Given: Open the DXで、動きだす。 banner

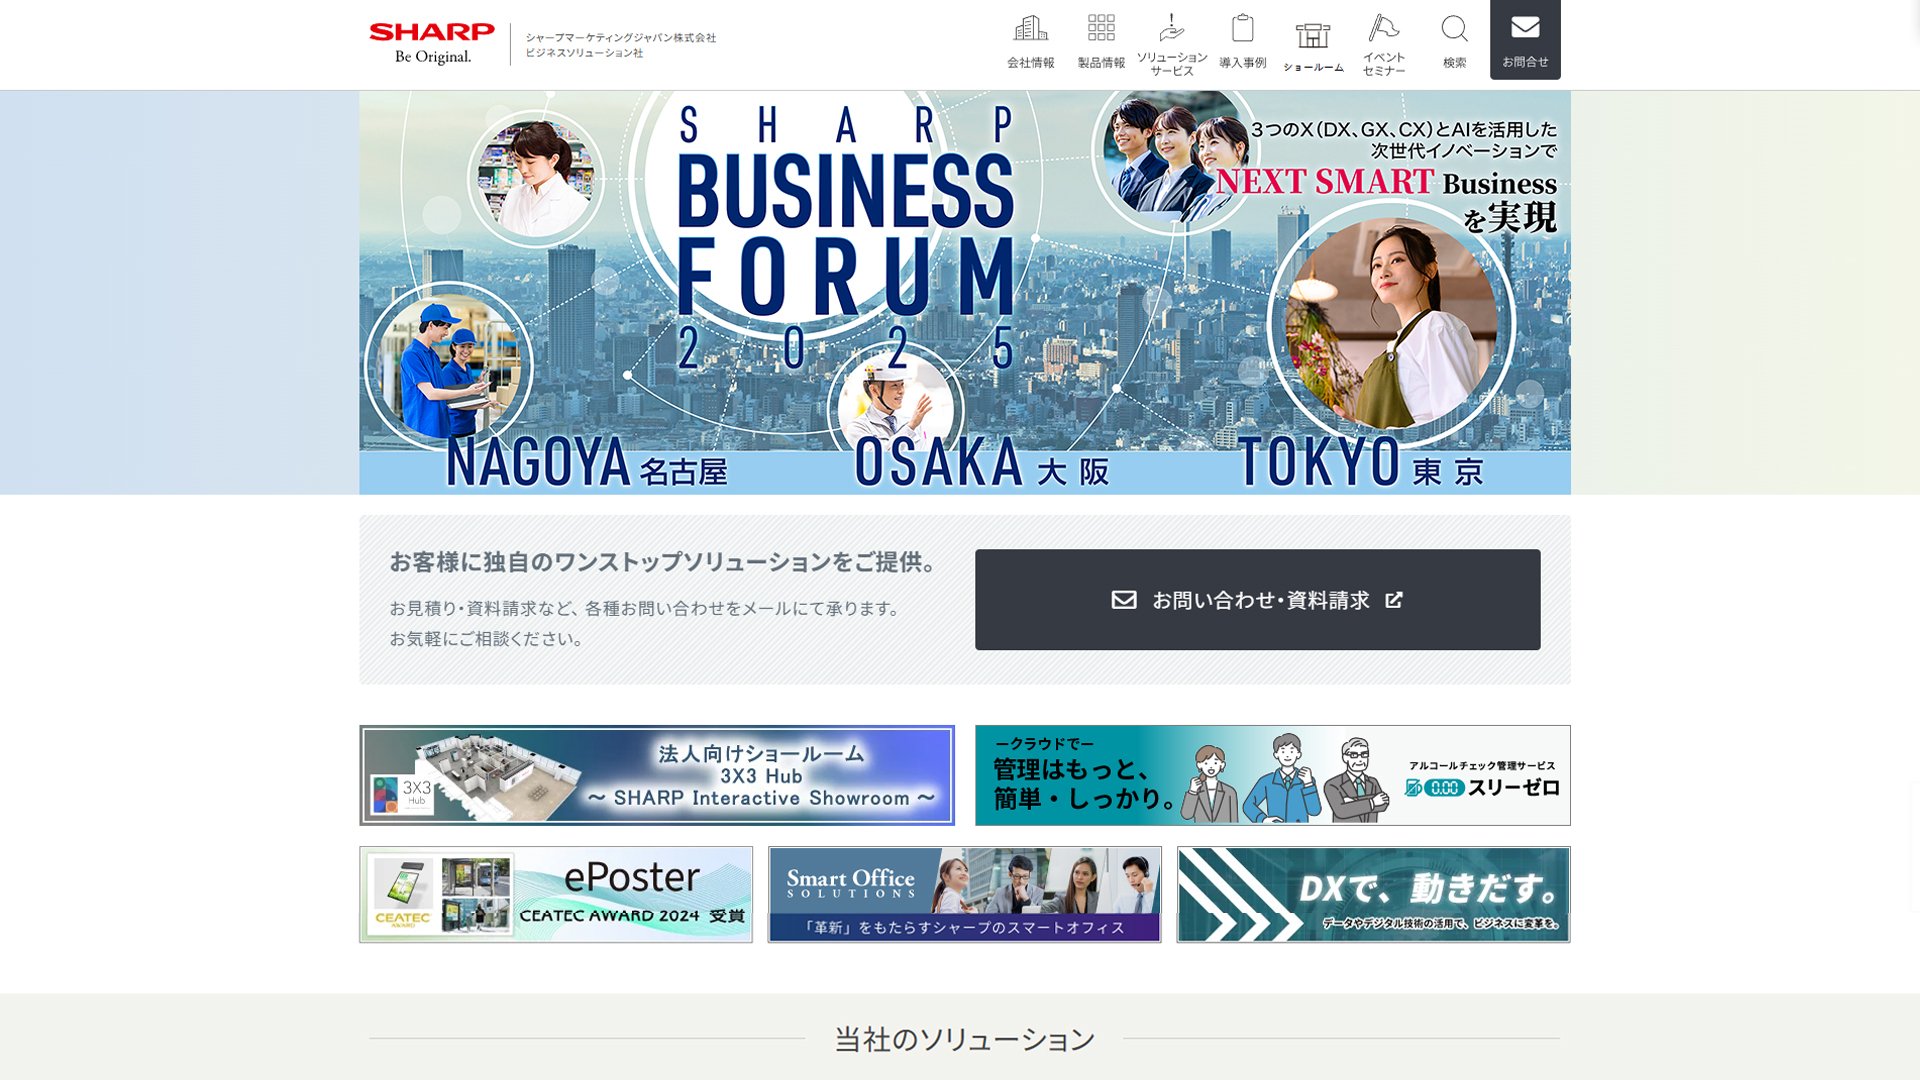Looking at the screenshot, I should click(1374, 895).
